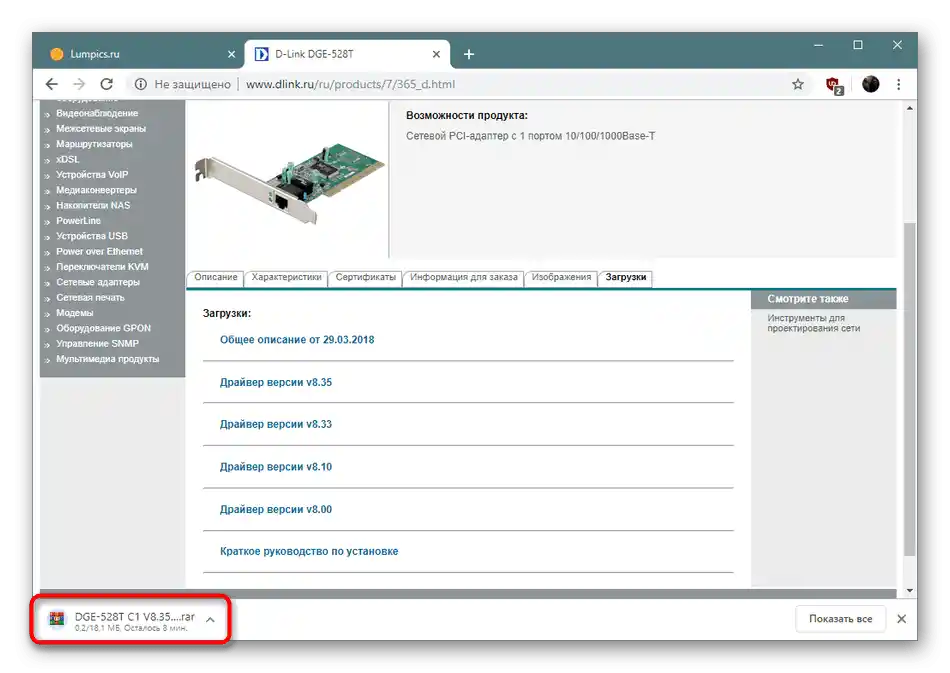Open the Сертификаты tab

(365, 277)
